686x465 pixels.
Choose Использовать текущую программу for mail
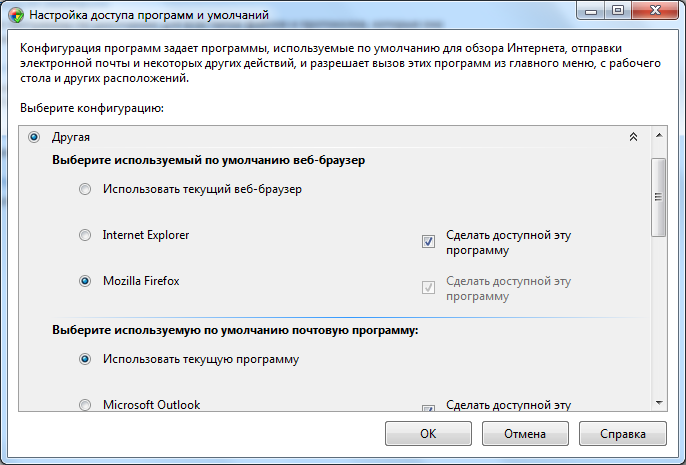coord(85,359)
